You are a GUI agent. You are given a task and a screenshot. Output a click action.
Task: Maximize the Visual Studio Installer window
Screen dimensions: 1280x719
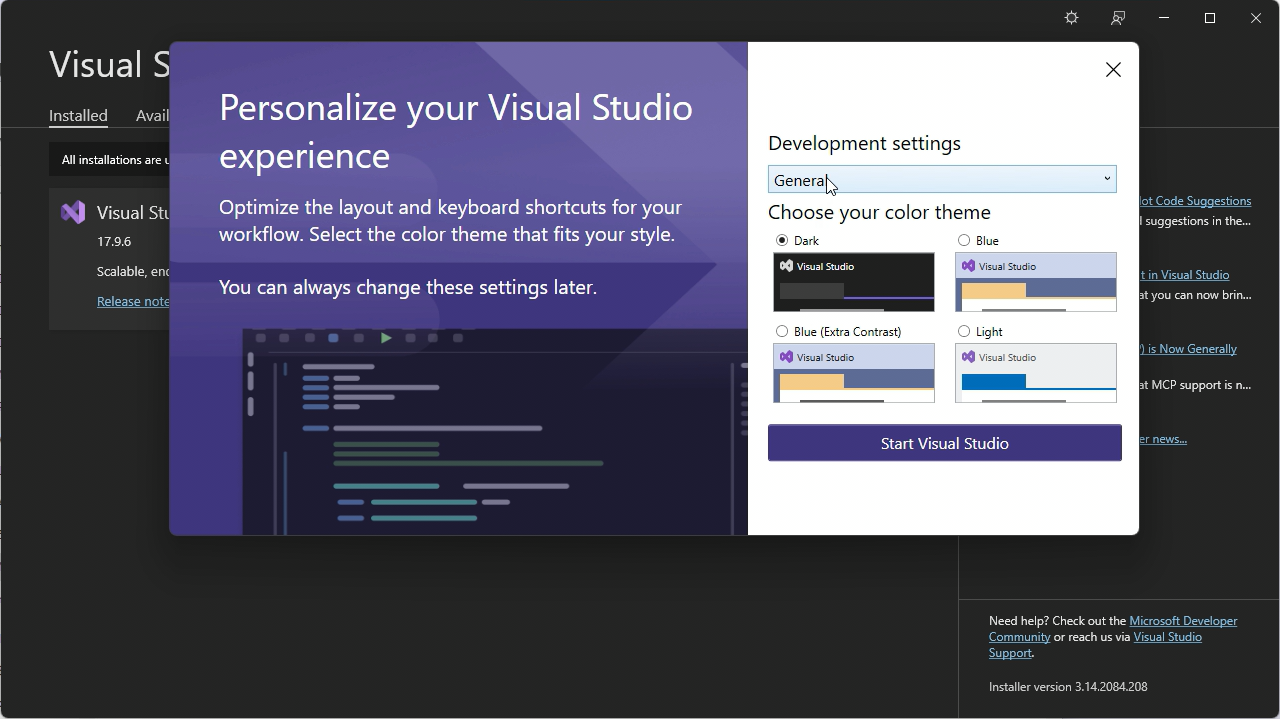click(1210, 18)
